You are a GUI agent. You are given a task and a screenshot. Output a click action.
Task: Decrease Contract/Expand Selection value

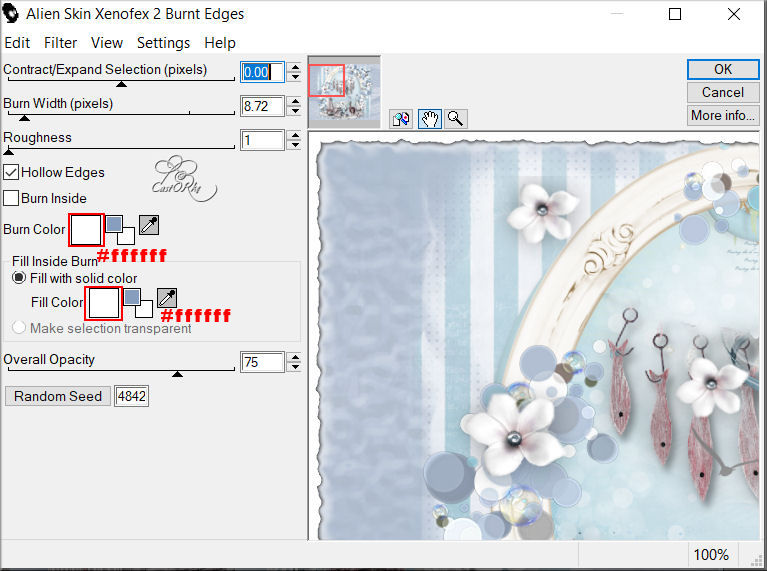(x=294, y=77)
